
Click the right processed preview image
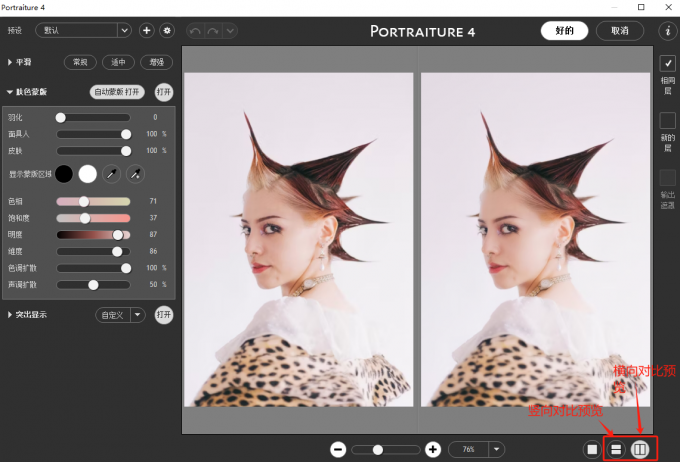point(535,239)
